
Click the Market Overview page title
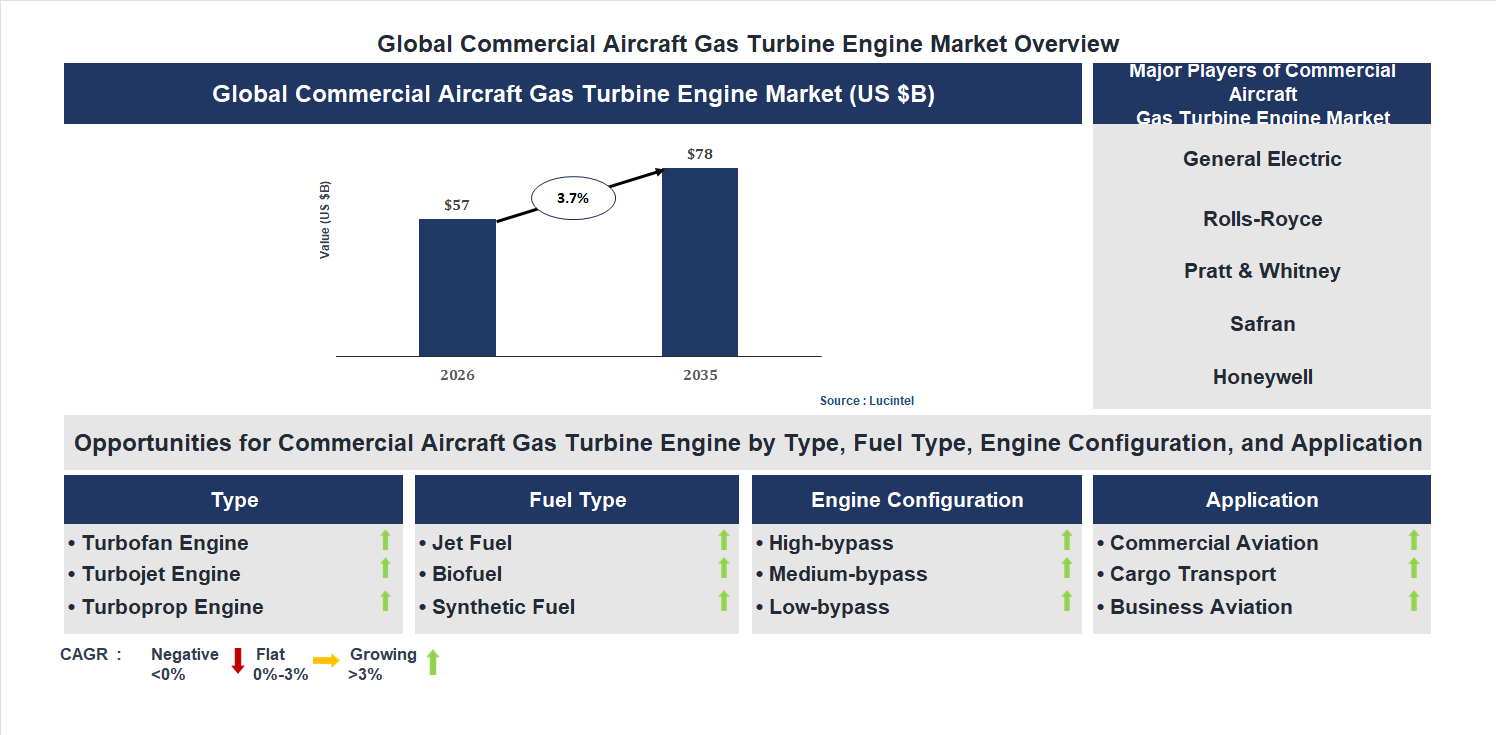[x=748, y=44]
